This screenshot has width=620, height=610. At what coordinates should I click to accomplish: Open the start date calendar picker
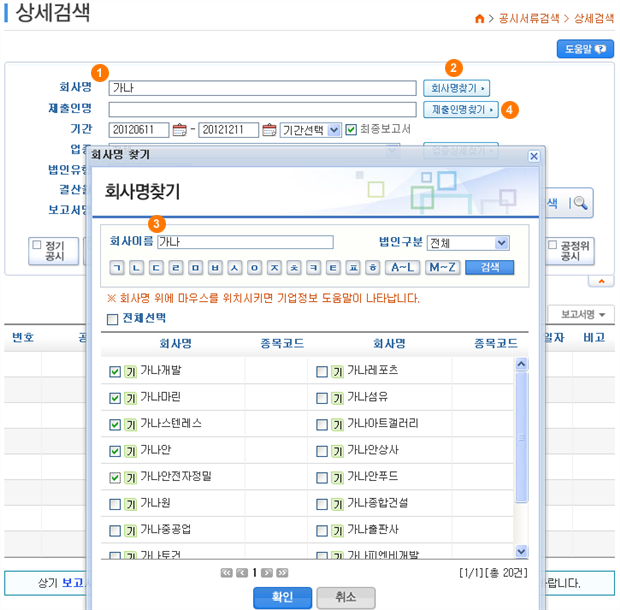[x=180, y=129]
